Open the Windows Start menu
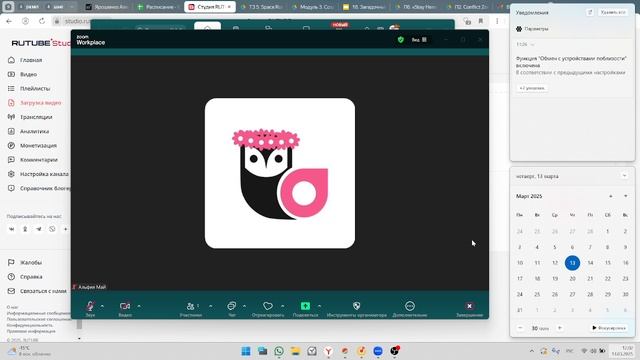640x360 pixels. click(x=246, y=351)
